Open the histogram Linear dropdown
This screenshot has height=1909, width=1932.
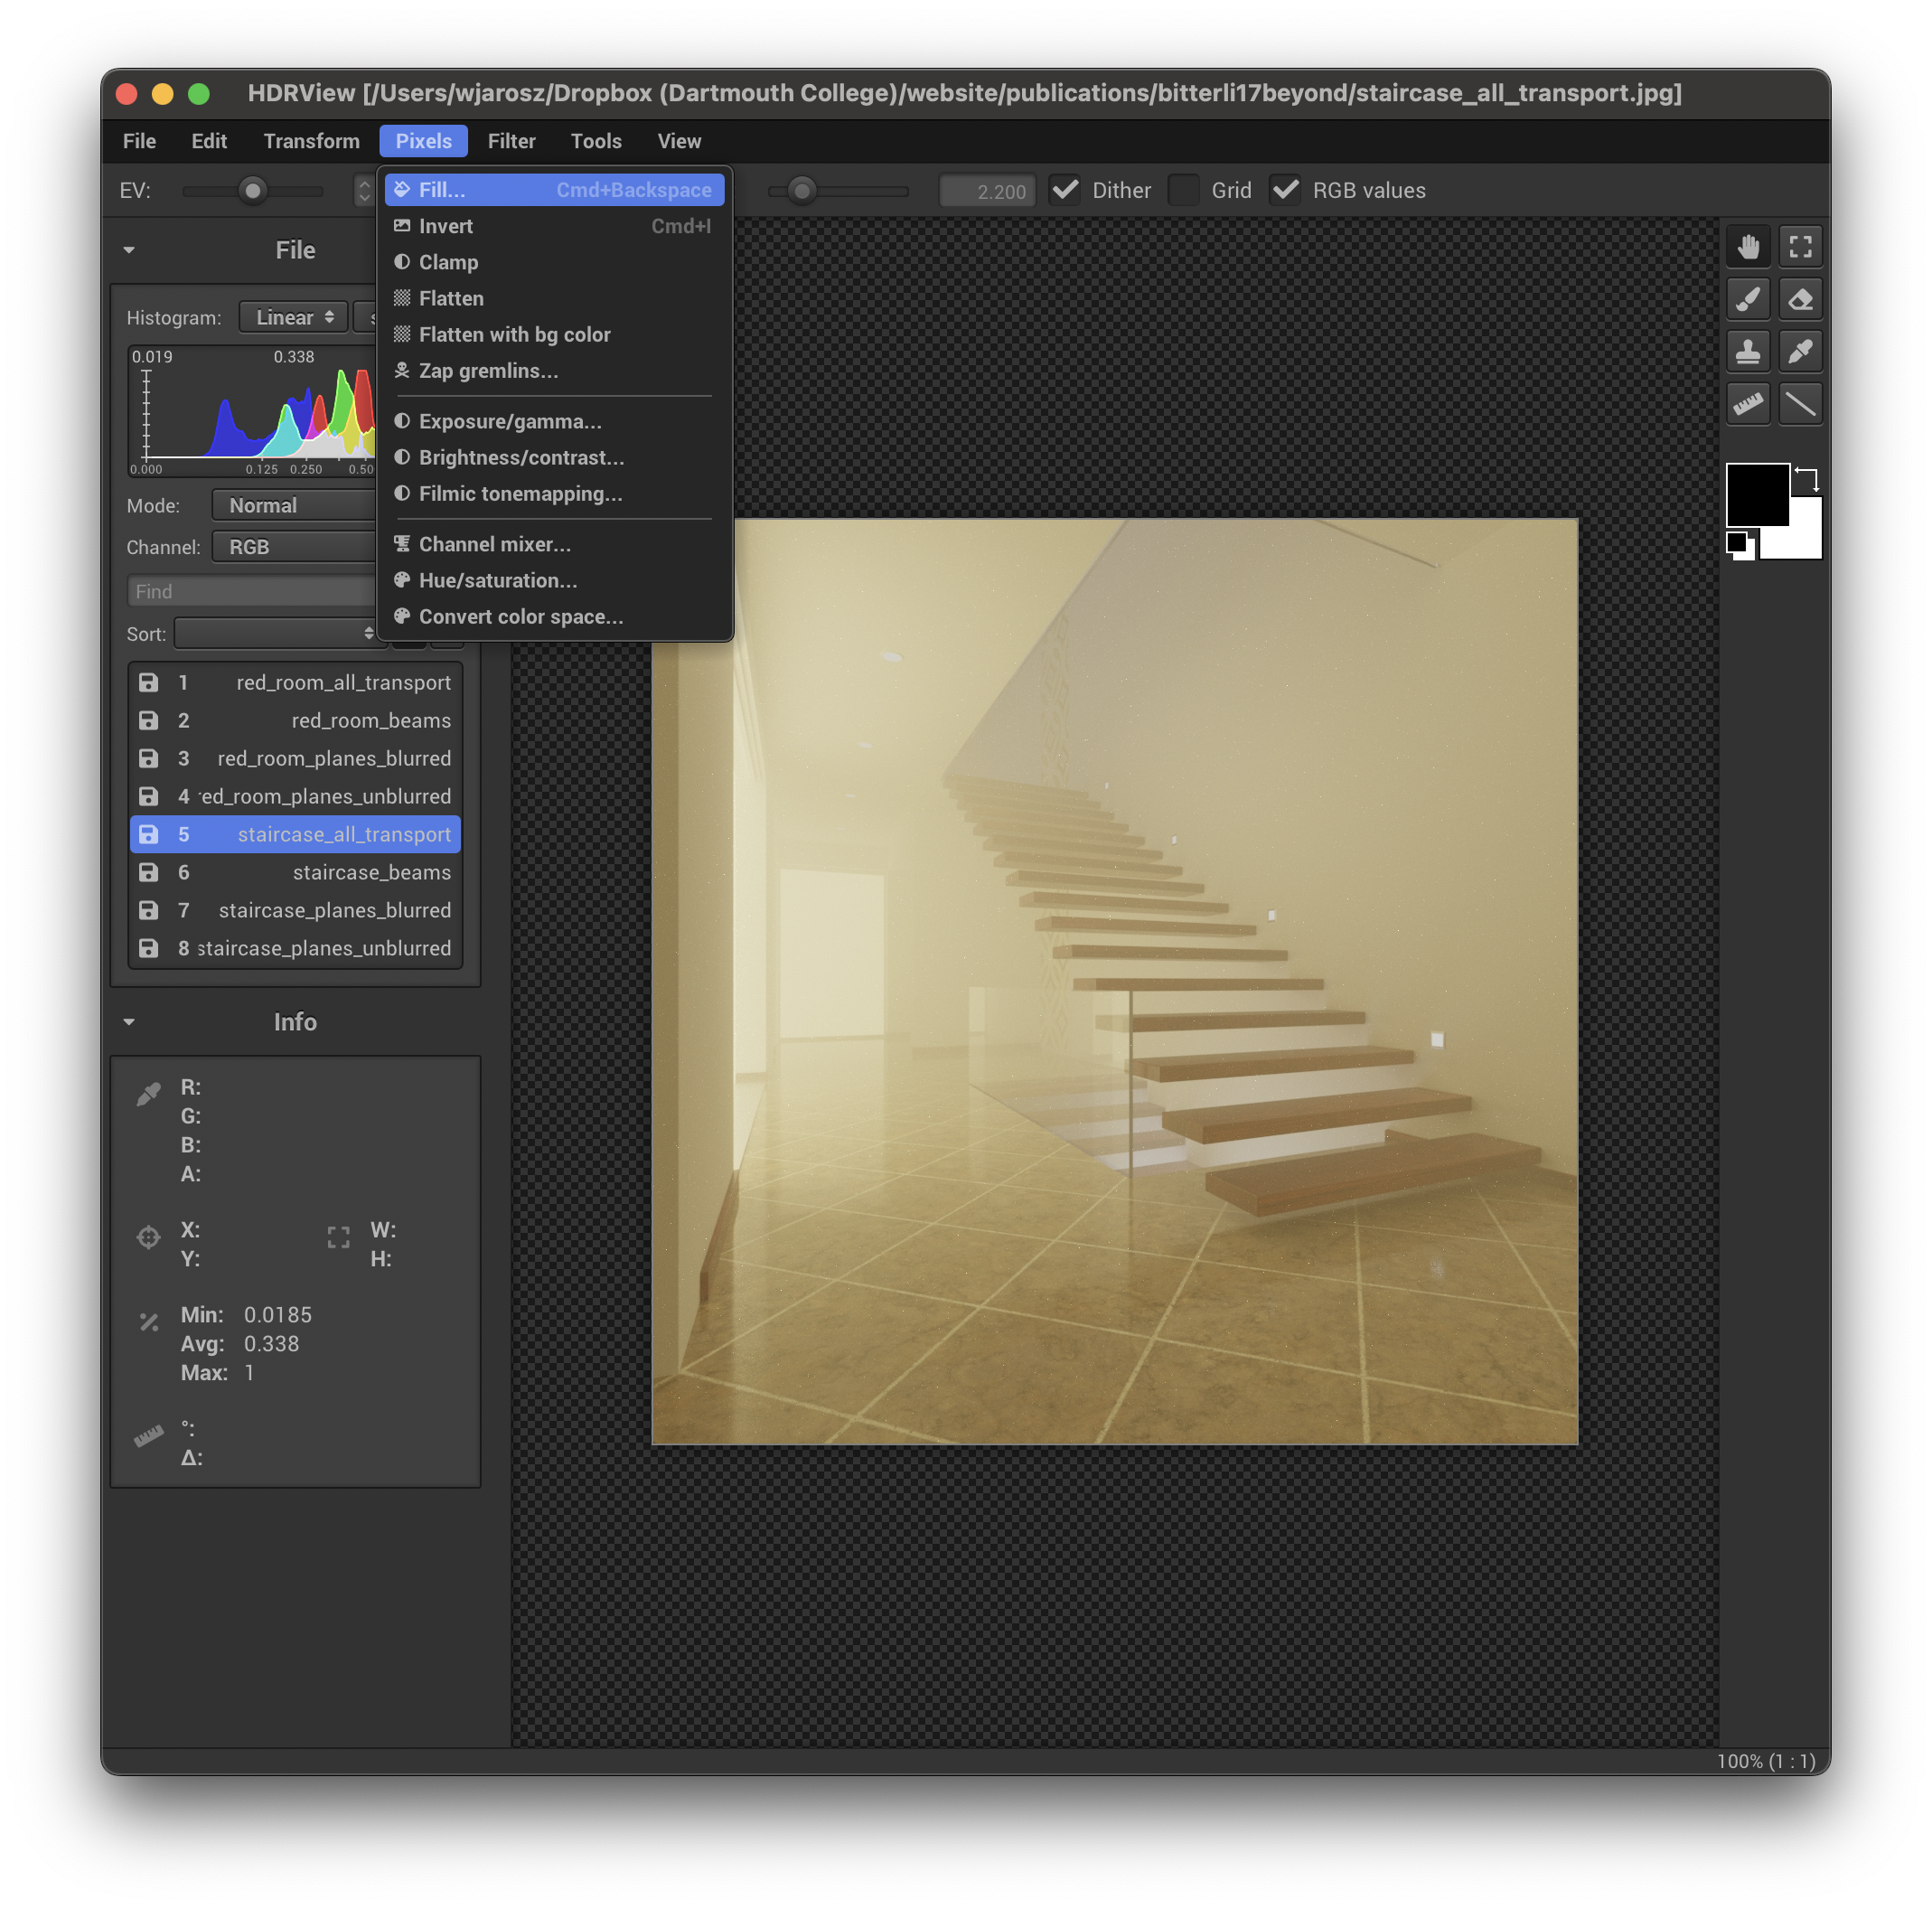[x=293, y=317]
